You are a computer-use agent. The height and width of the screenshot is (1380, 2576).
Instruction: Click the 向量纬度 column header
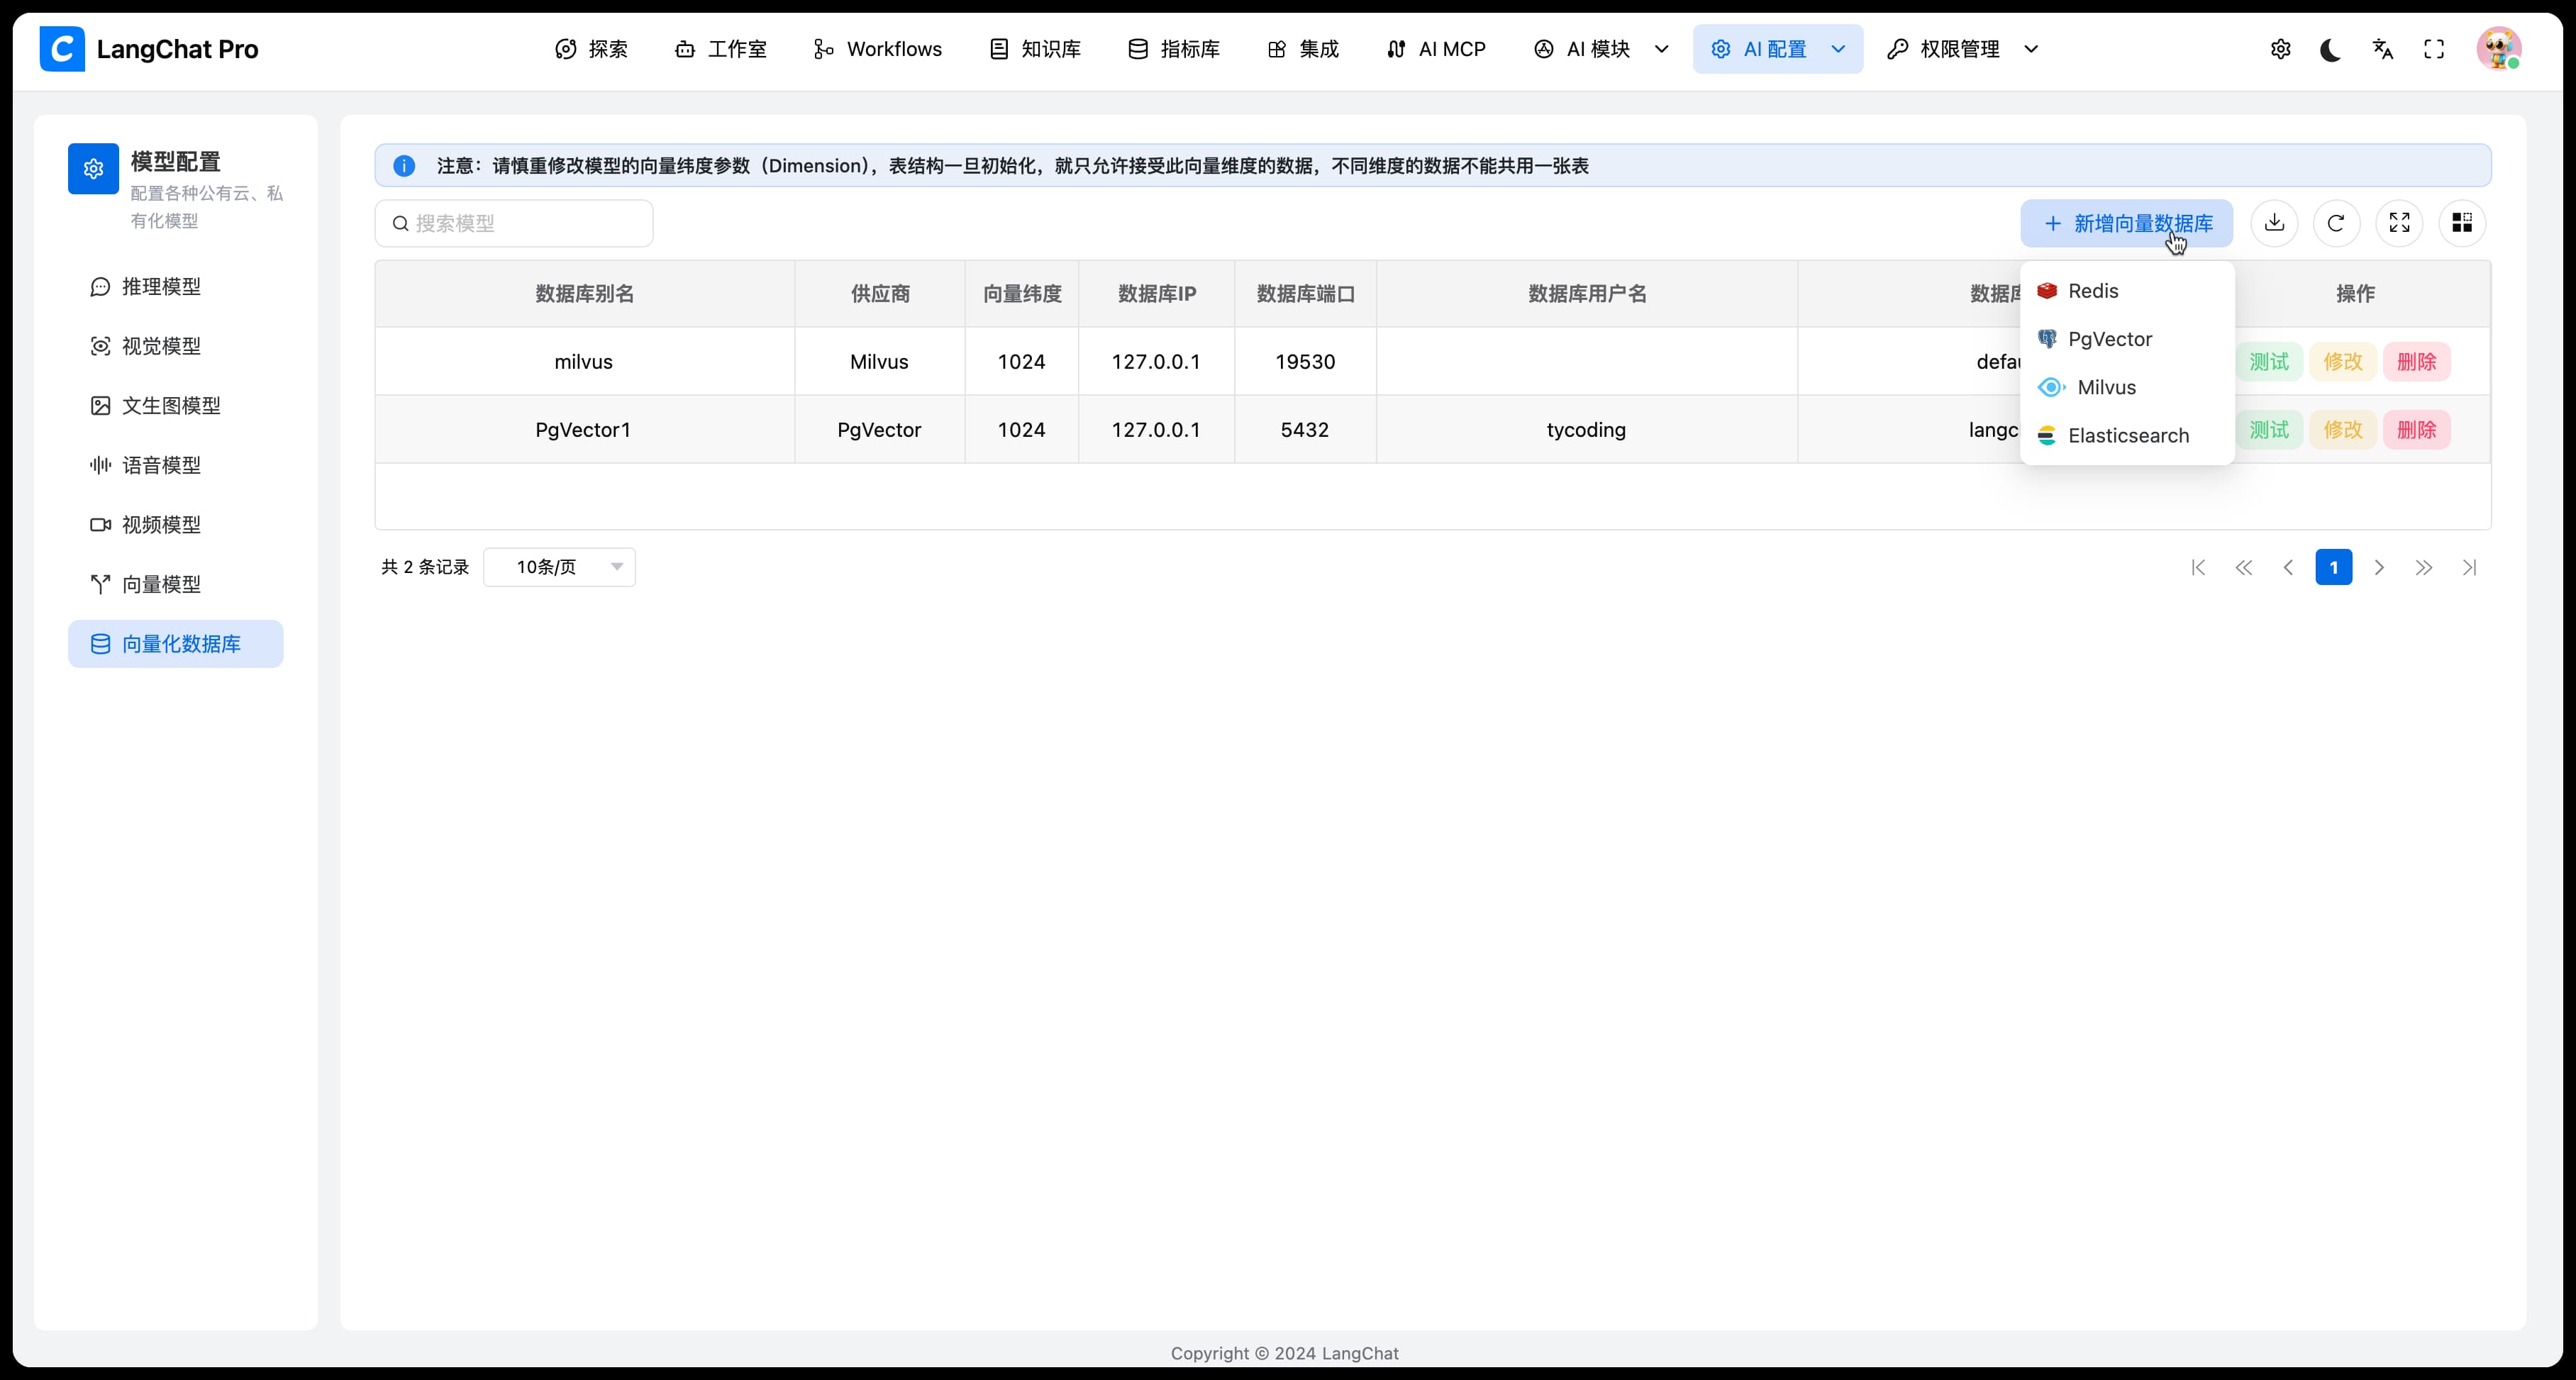[x=1022, y=294]
